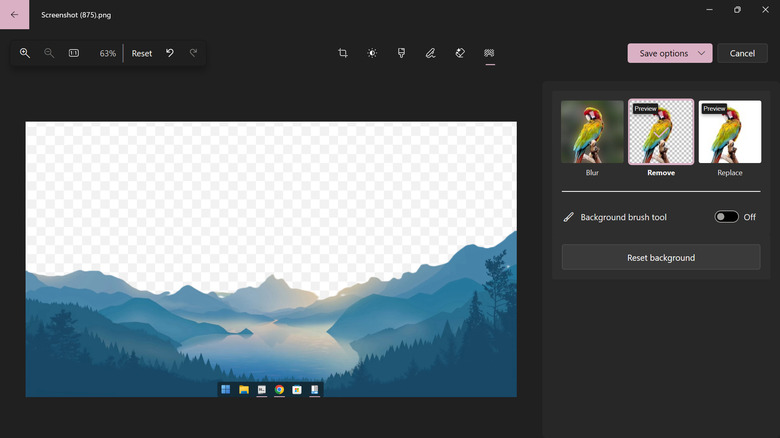Set view to actual size 1:1
The image size is (780, 438).
pyautogui.click(x=74, y=53)
